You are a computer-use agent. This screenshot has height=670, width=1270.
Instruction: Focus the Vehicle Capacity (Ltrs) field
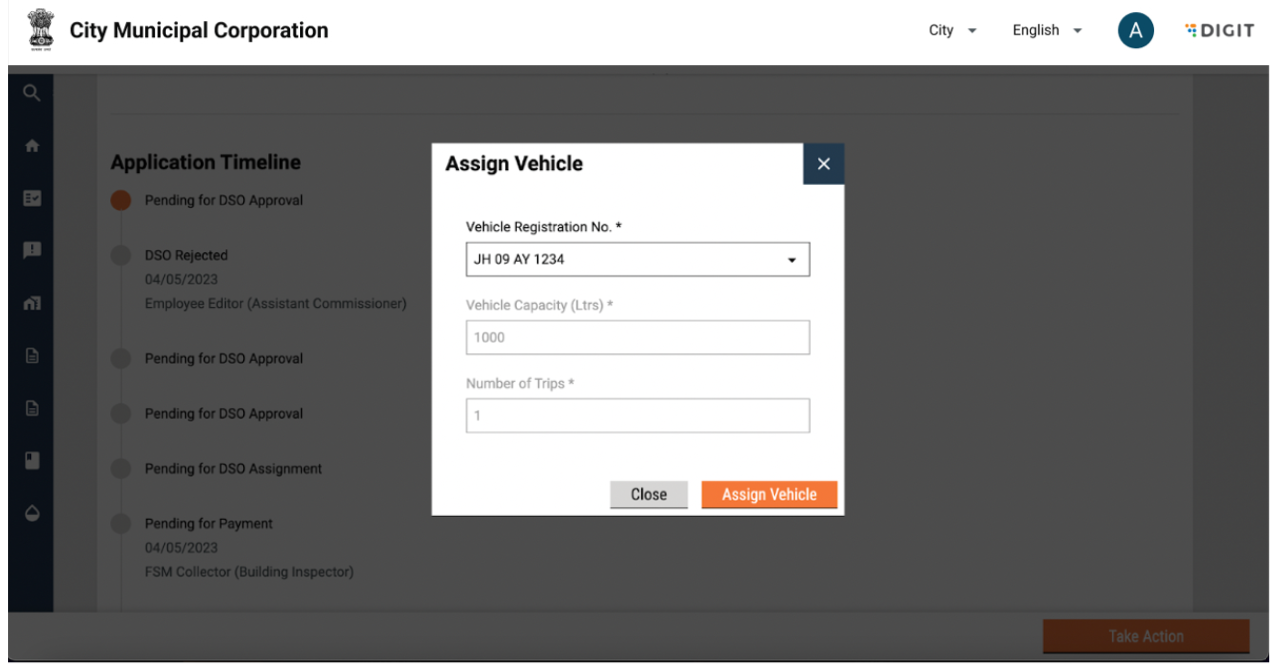638,338
